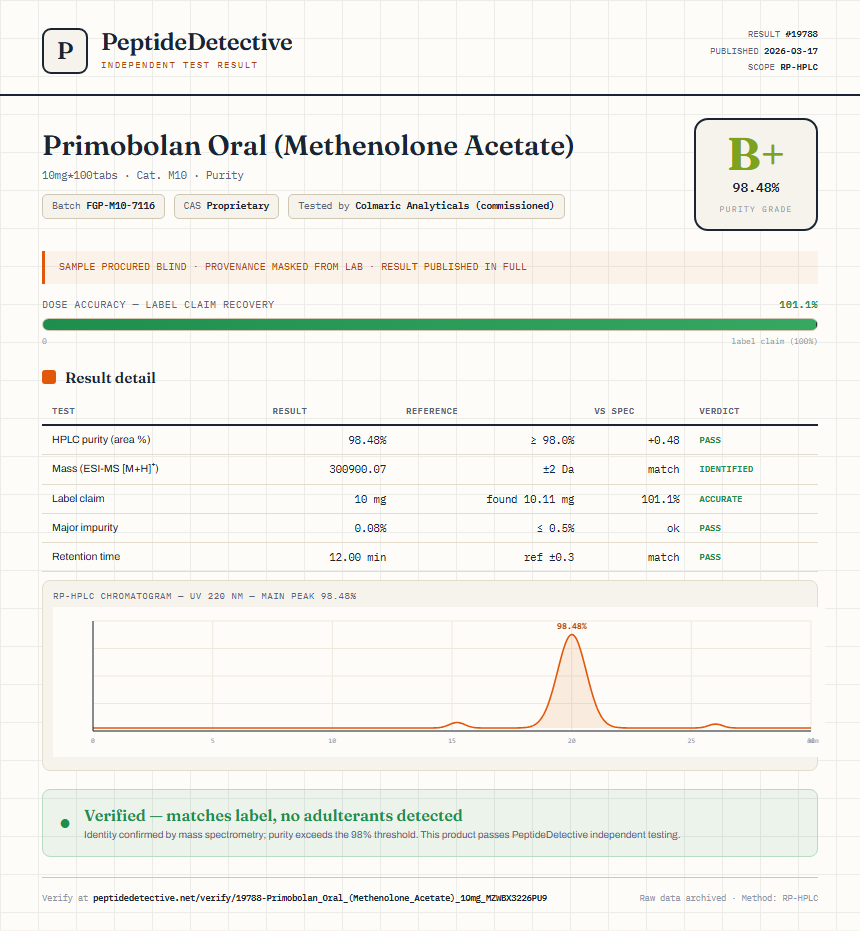This screenshot has width=860, height=931.
Task: Click the CAS Proprietary chip
Action: (226, 206)
